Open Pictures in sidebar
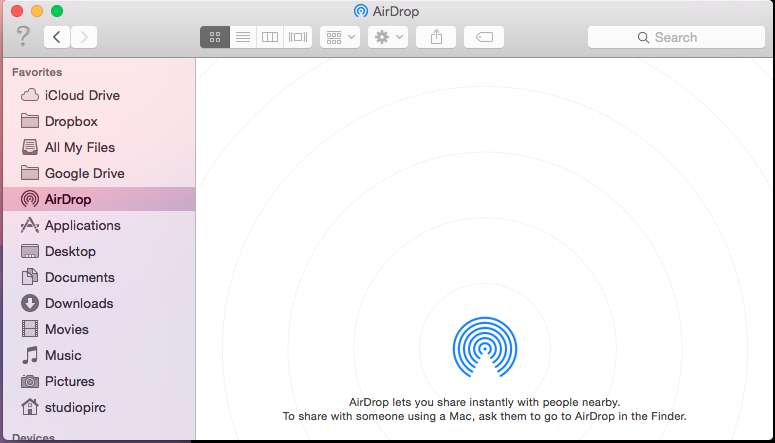 tap(70, 382)
